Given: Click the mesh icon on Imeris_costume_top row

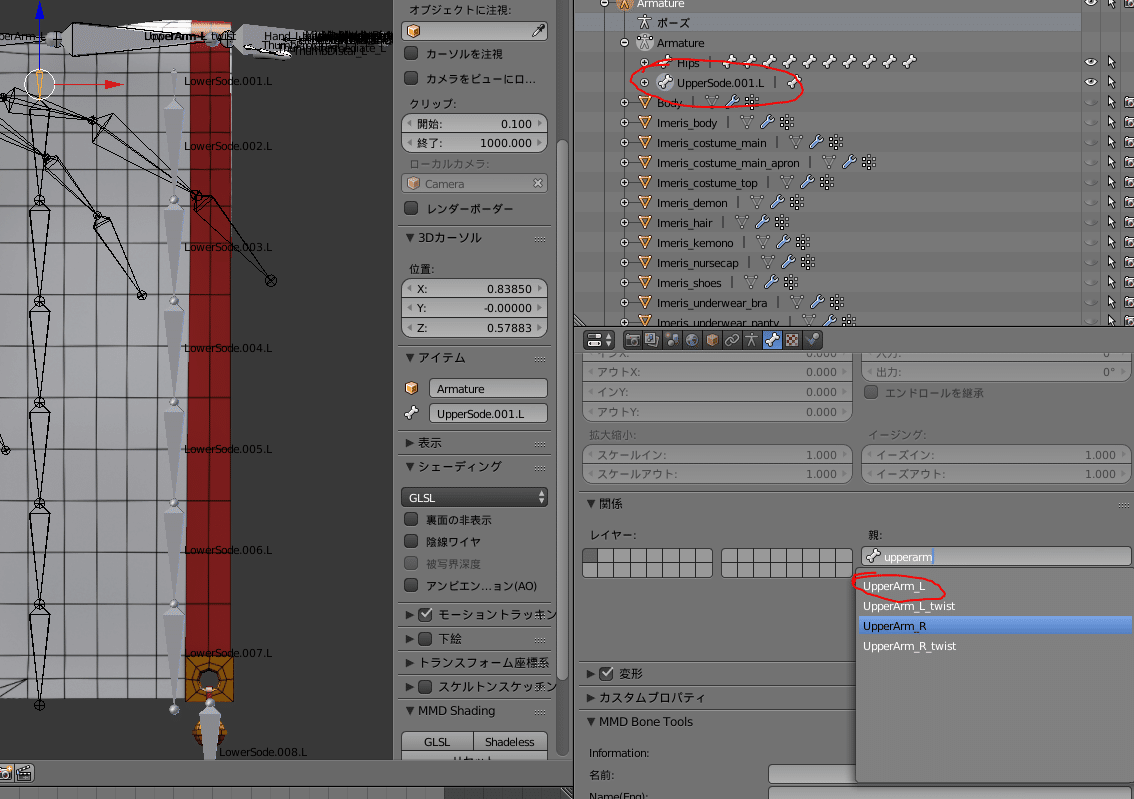Looking at the screenshot, I should click(787, 183).
